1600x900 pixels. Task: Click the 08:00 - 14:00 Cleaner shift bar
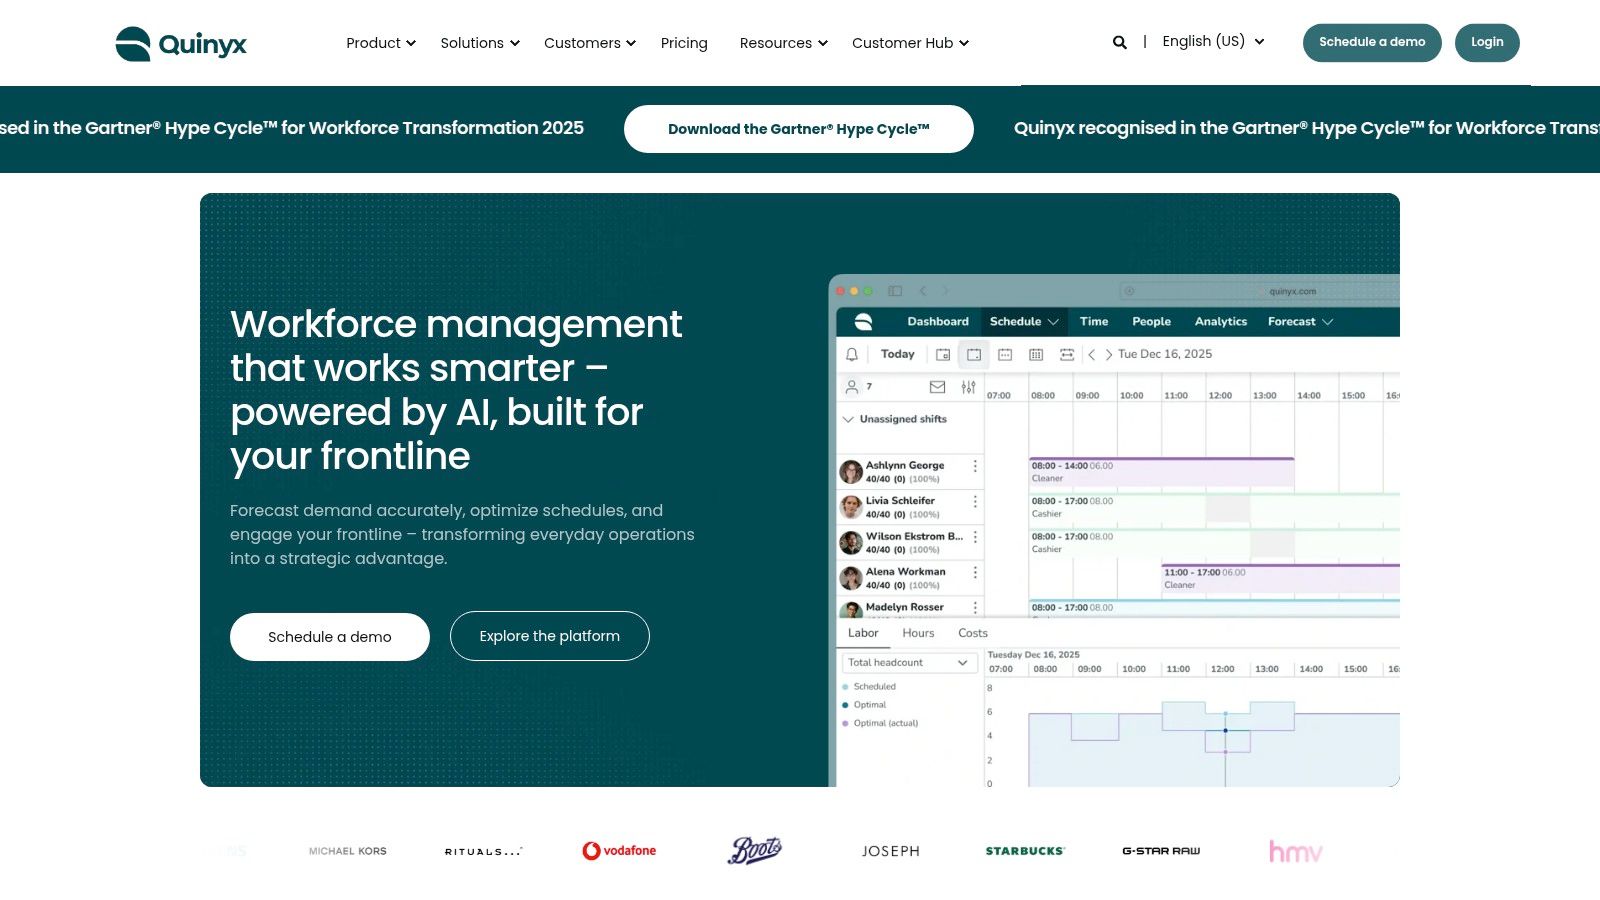click(x=1162, y=472)
